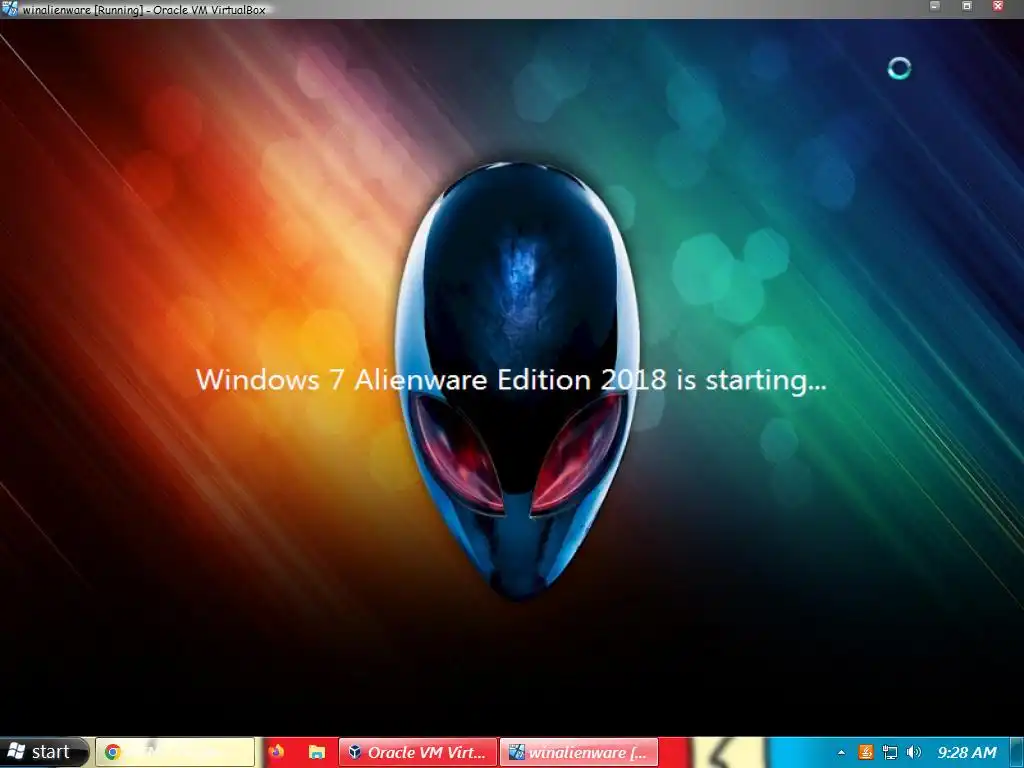Open the file manager folder icon
The image size is (1024, 768).
(x=317, y=752)
